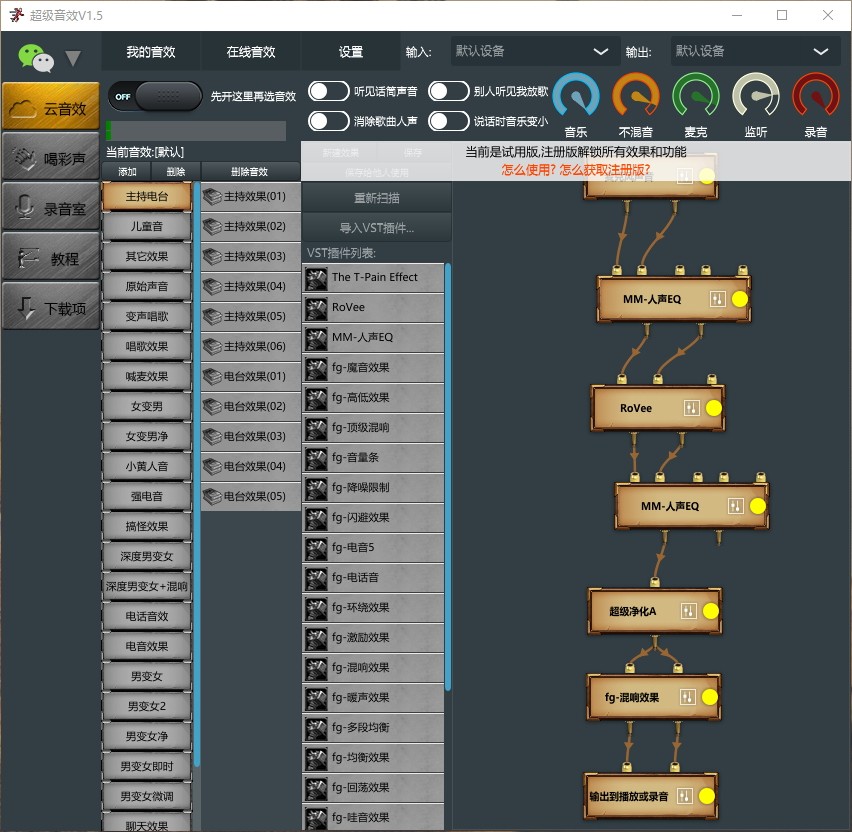Select the 男变女 category
This screenshot has width=852, height=832.
[x=147, y=676]
